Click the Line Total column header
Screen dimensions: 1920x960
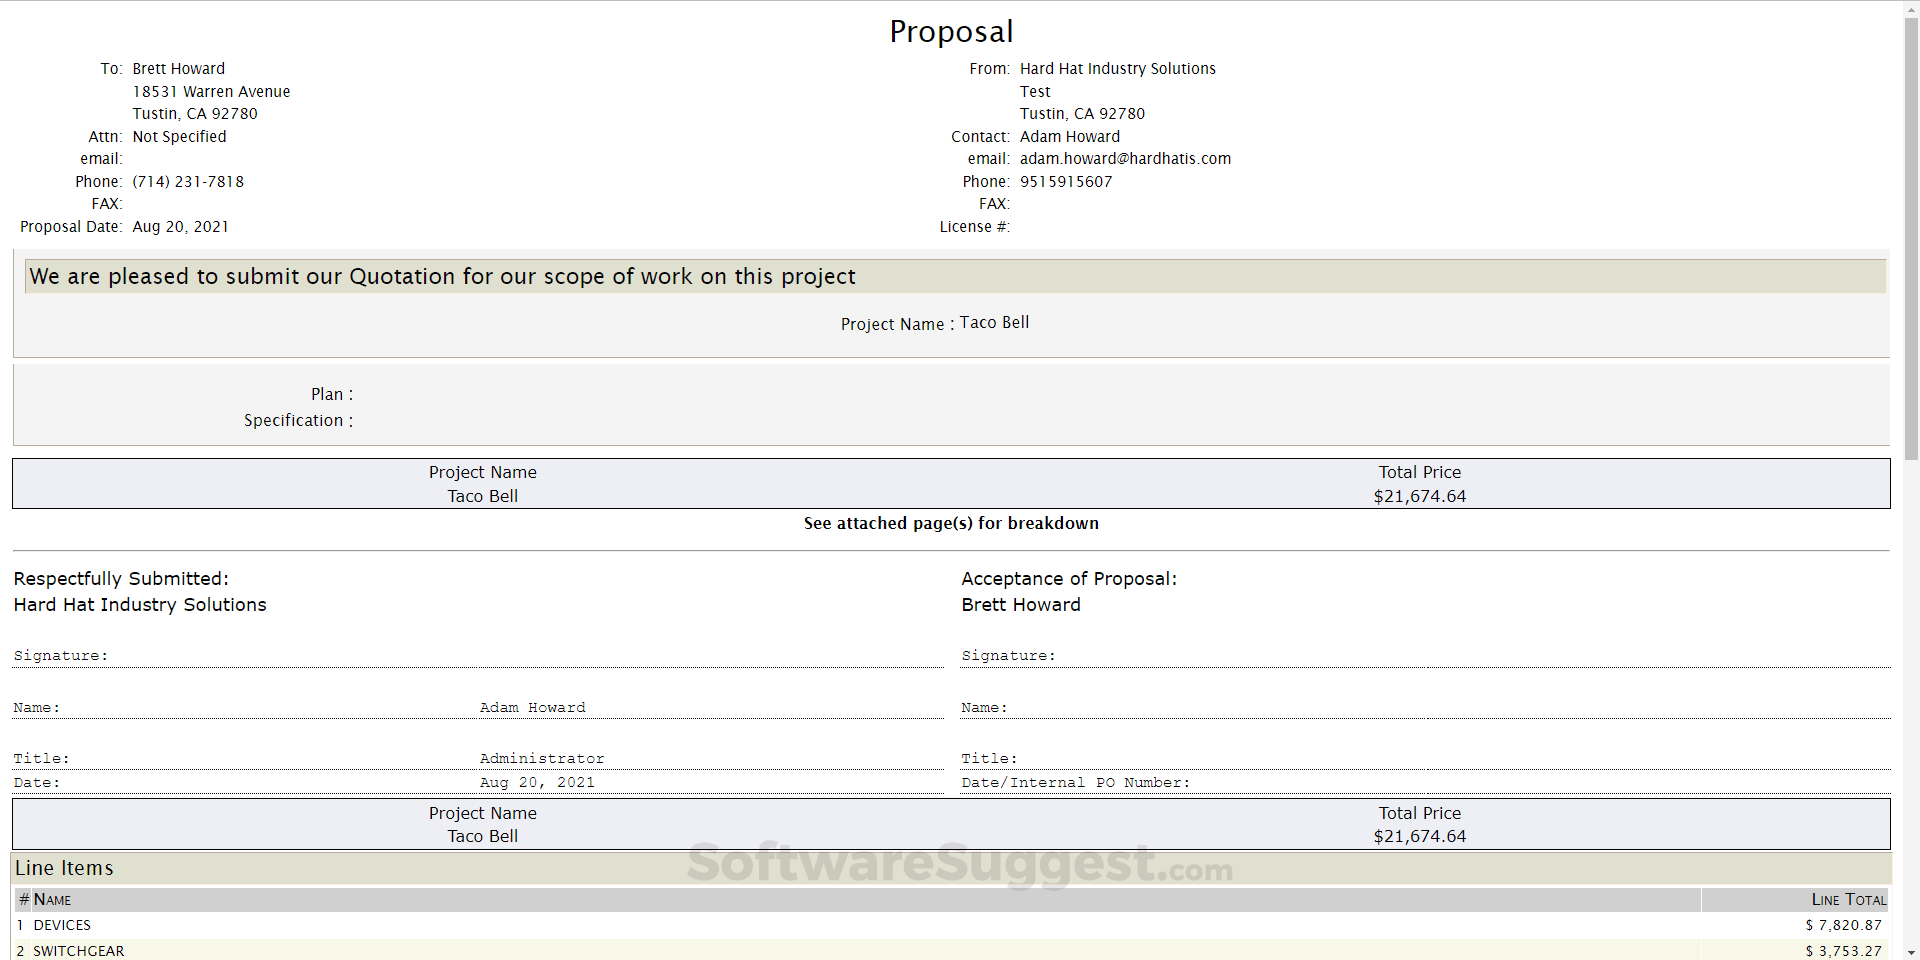pos(1848,900)
